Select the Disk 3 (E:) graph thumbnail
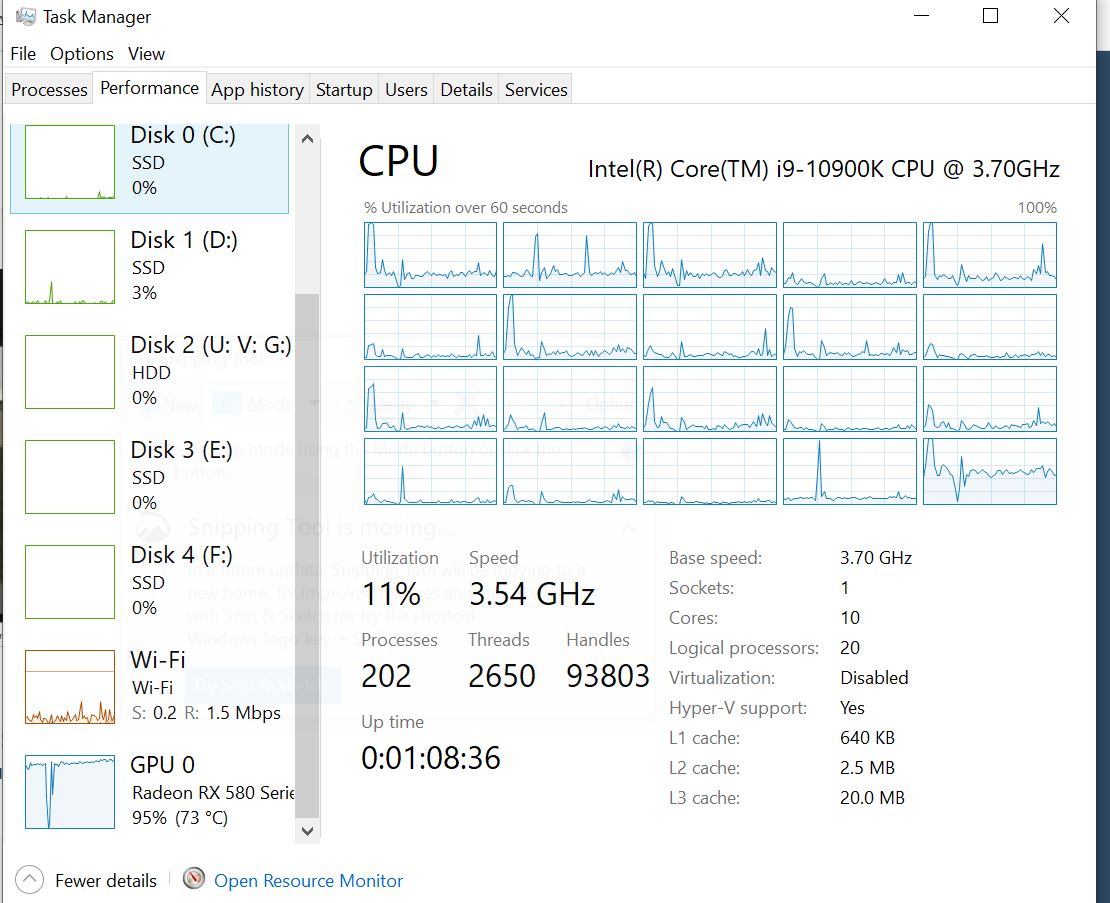This screenshot has height=903, width=1110. coord(70,476)
